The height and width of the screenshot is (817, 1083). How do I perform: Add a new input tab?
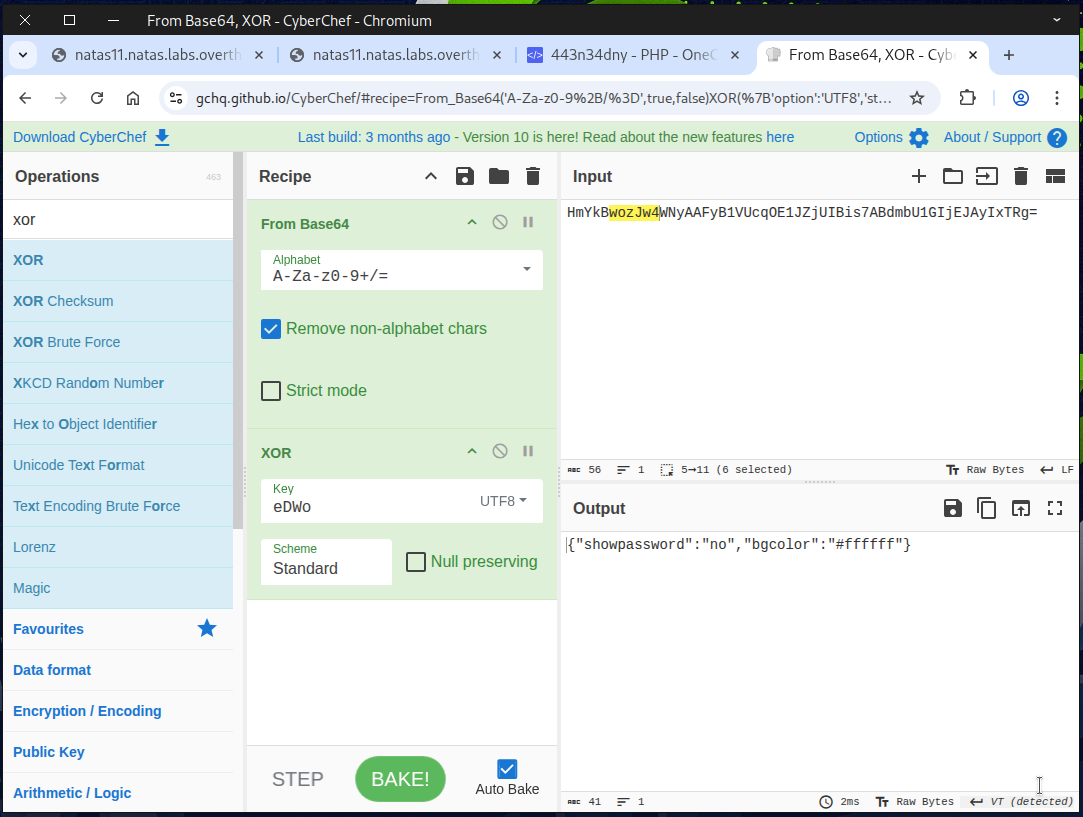(x=918, y=177)
